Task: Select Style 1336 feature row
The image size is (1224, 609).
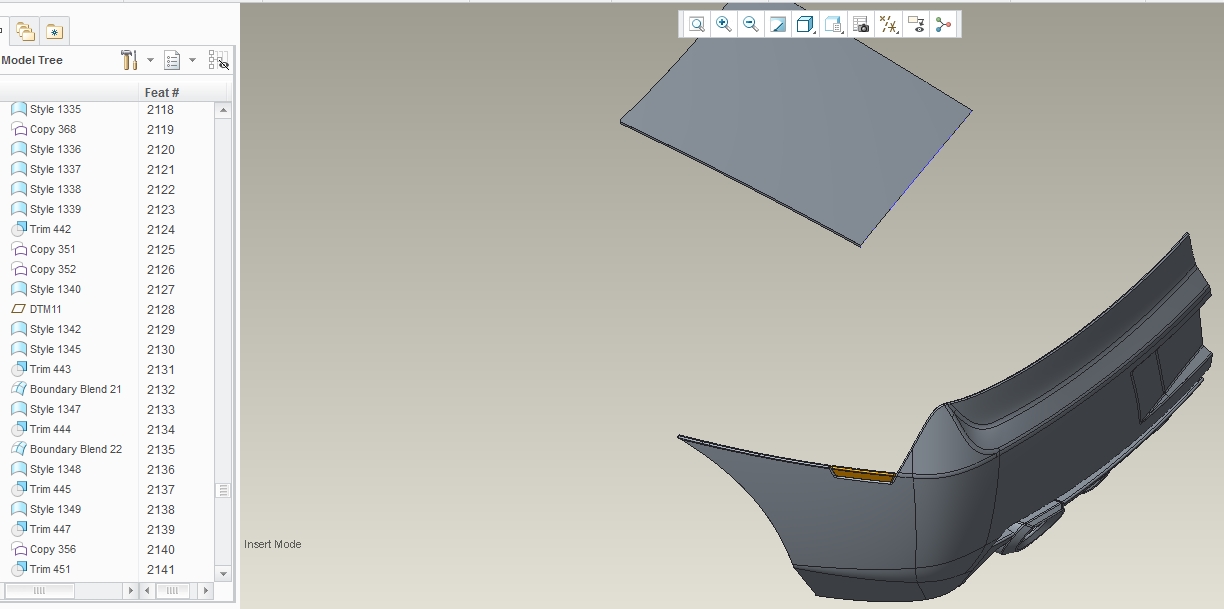Action: (x=55, y=149)
